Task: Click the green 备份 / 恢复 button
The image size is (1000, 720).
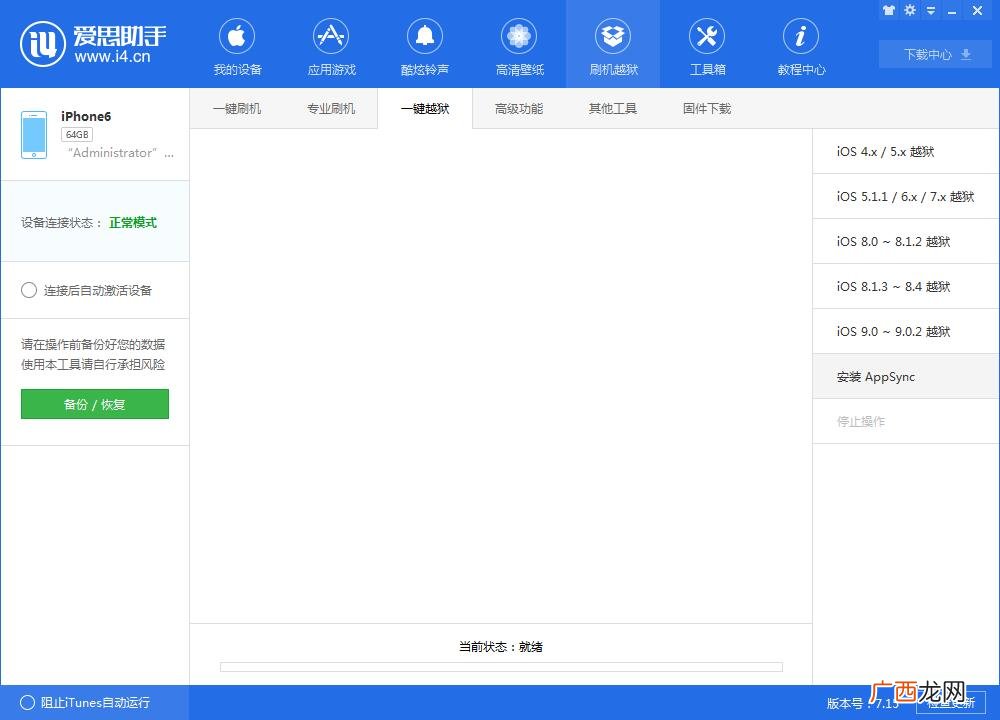Action: click(x=95, y=404)
